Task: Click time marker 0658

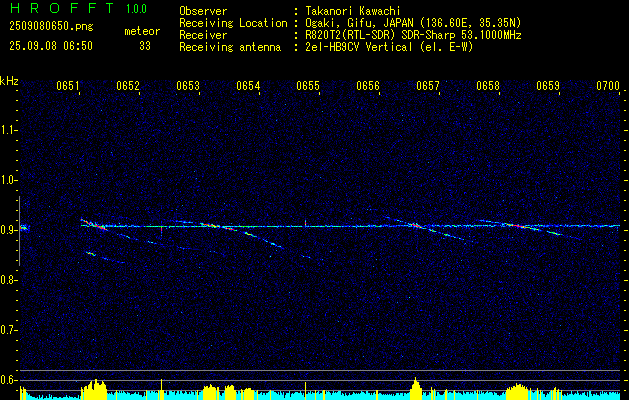Action: (x=488, y=86)
